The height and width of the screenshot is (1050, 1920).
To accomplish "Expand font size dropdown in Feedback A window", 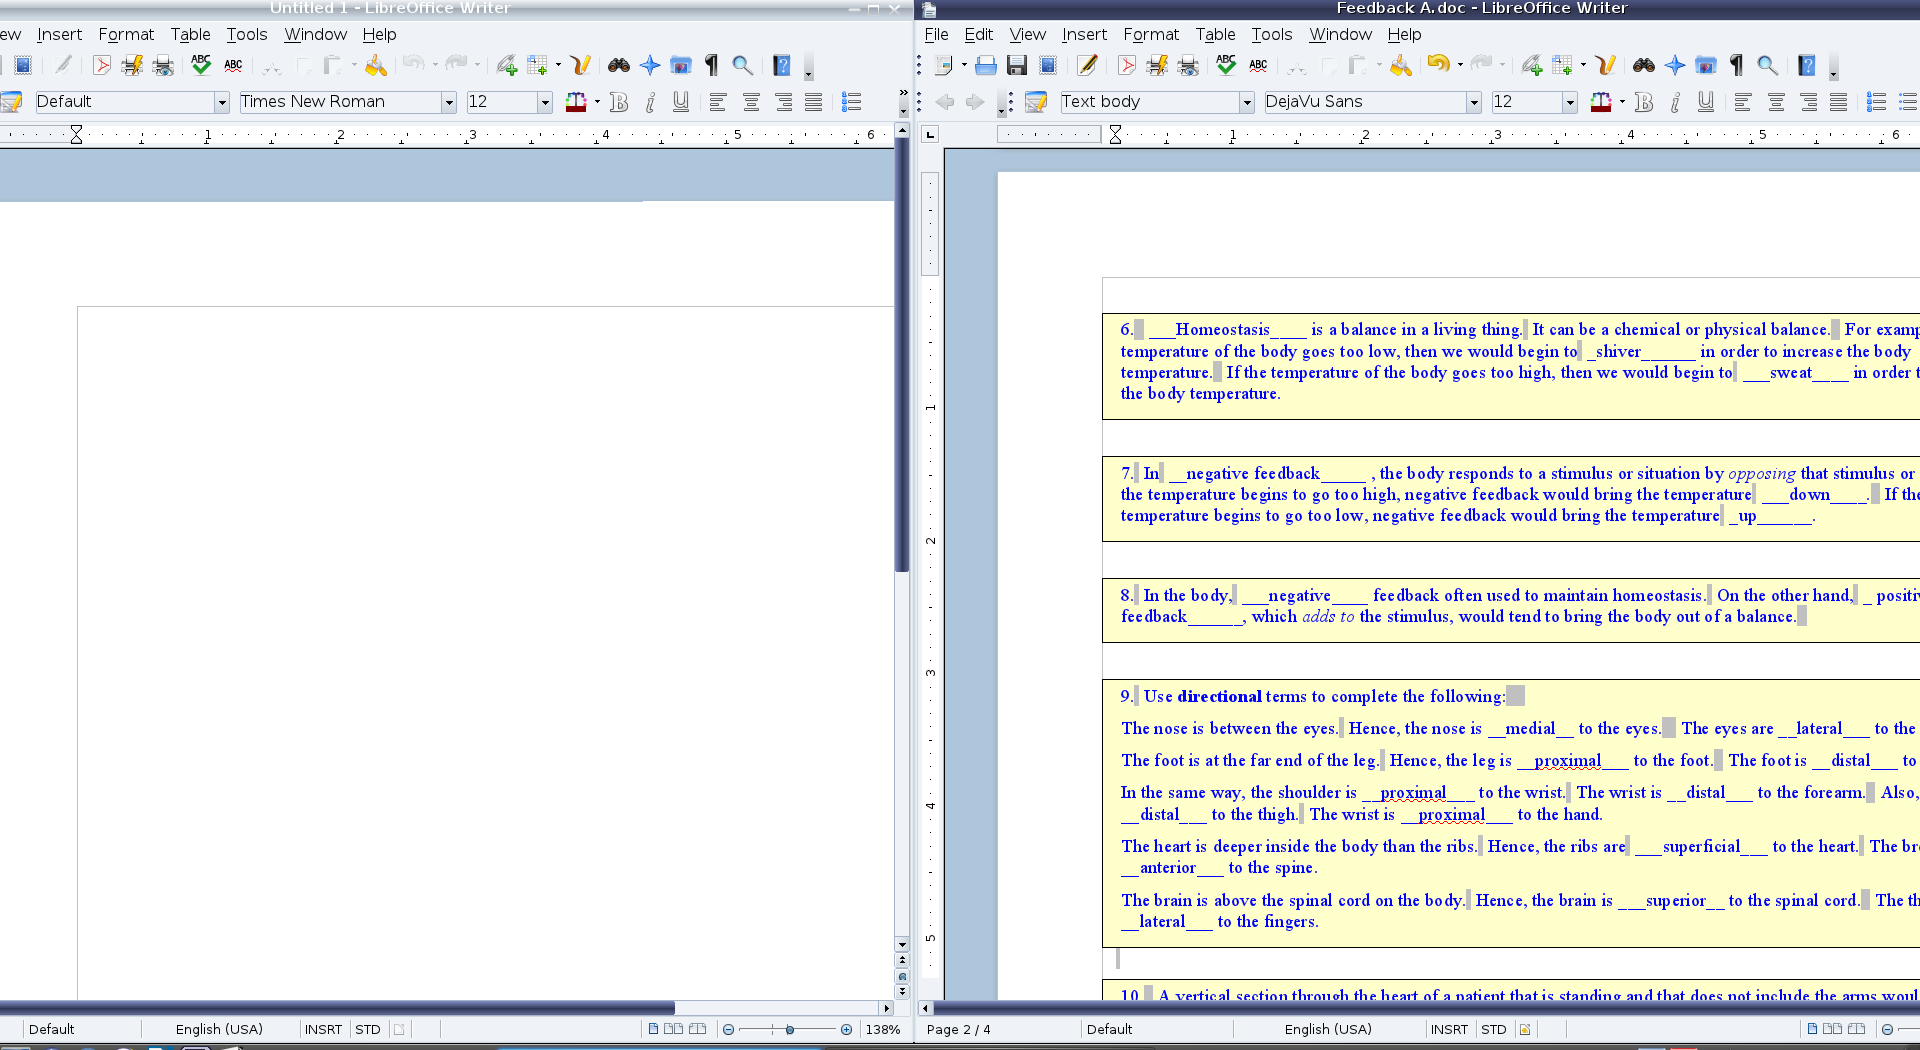I will pyautogui.click(x=1570, y=102).
